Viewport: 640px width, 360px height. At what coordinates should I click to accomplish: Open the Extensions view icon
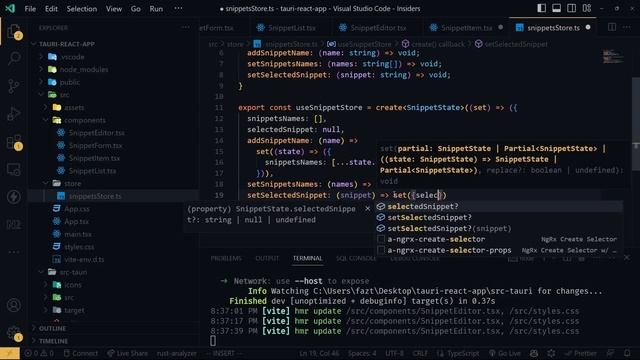[x=13, y=142]
